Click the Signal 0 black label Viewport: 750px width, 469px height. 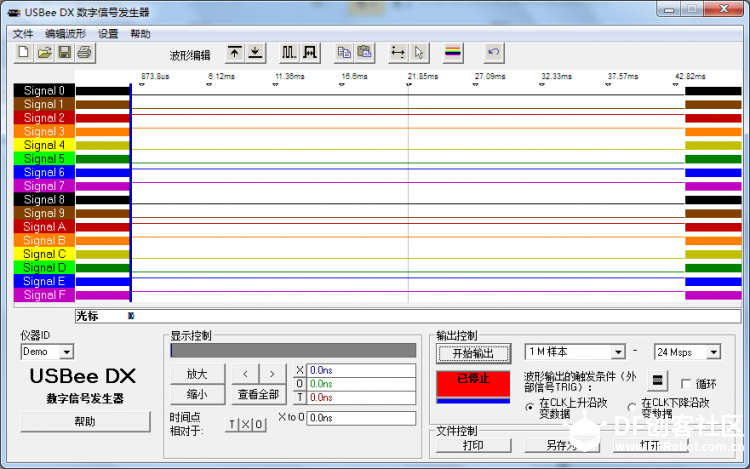pos(44,90)
